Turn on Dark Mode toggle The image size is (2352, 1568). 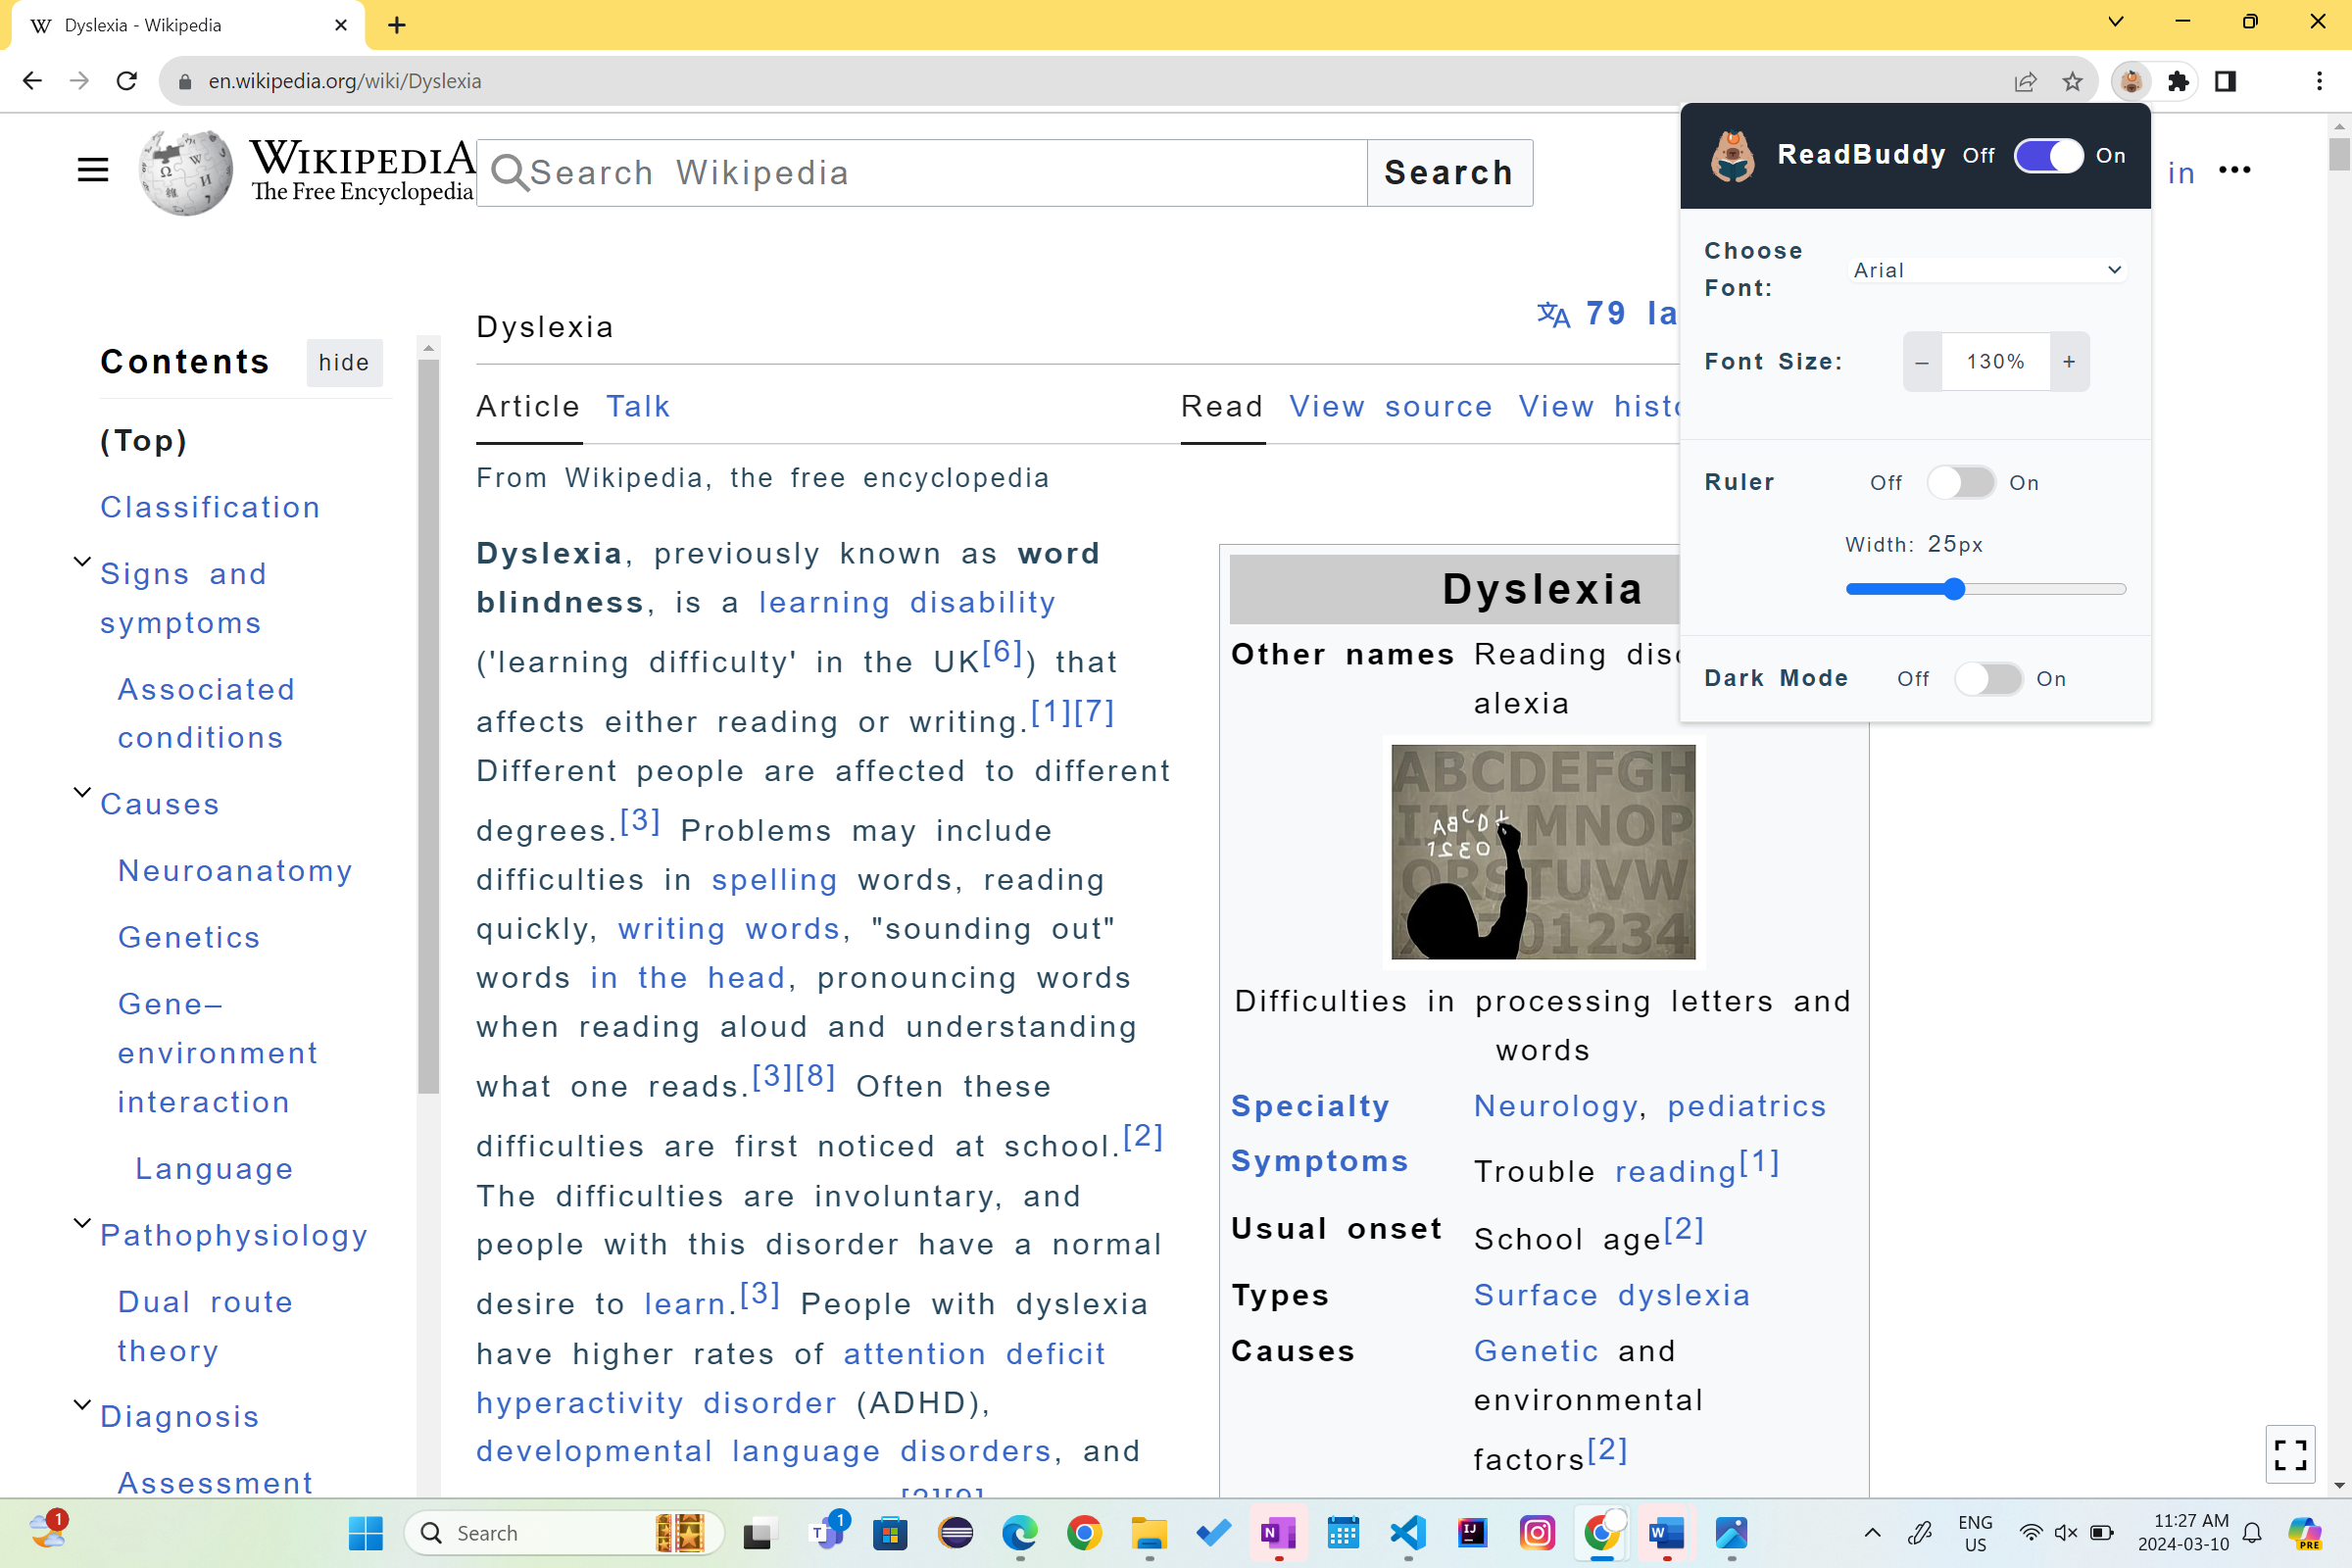(1988, 679)
